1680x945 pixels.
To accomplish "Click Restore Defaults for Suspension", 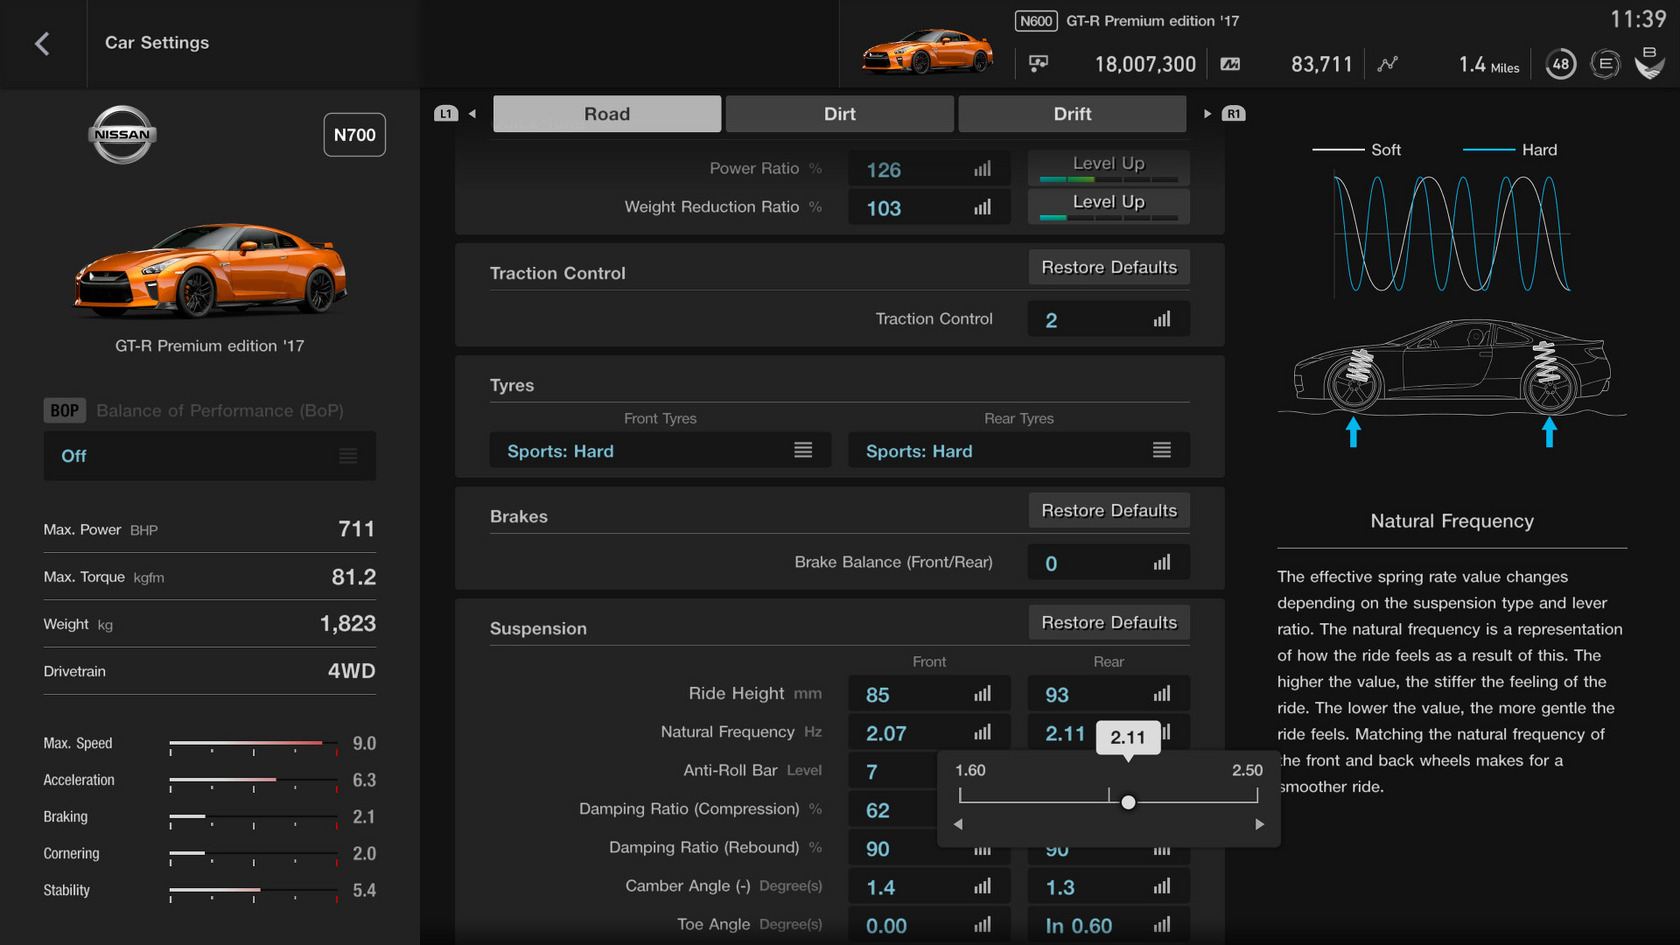I will (1108, 621).
